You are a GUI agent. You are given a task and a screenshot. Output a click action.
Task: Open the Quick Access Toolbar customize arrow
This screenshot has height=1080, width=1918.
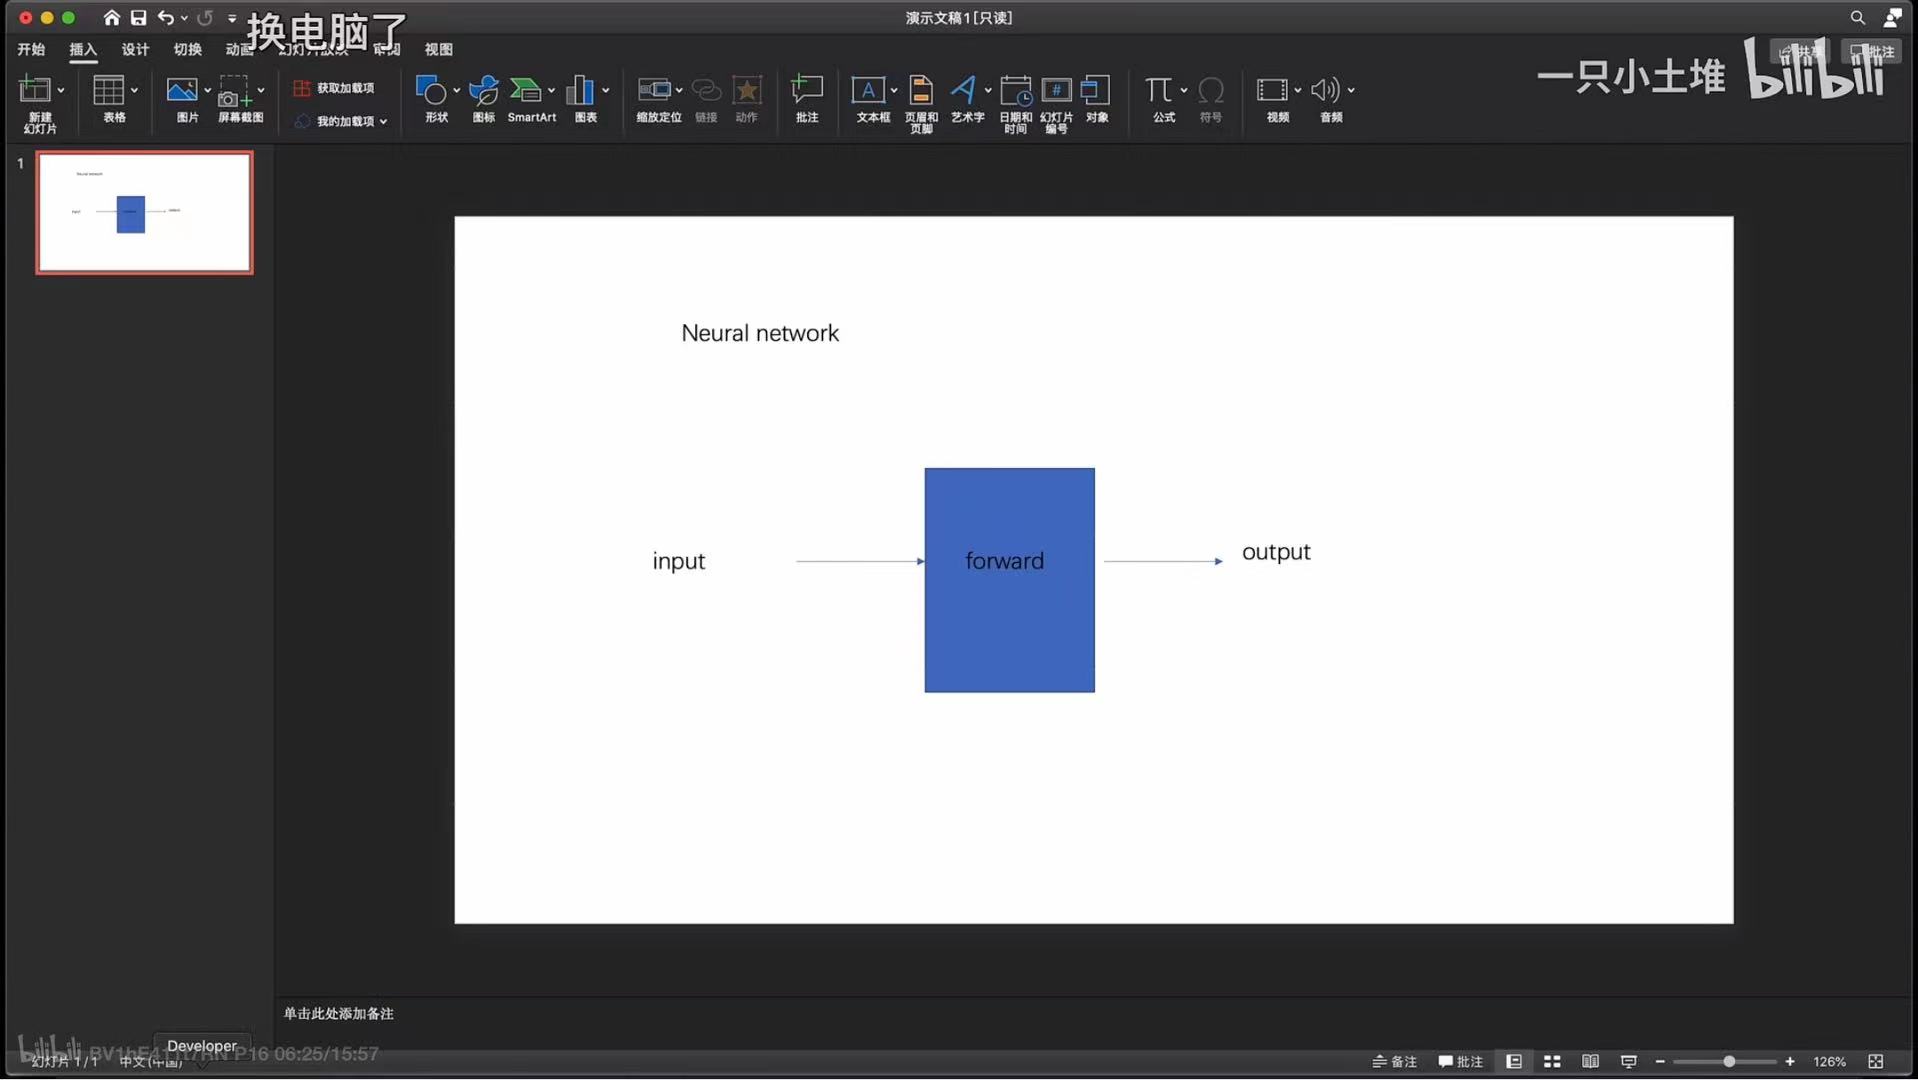point(232,18)
